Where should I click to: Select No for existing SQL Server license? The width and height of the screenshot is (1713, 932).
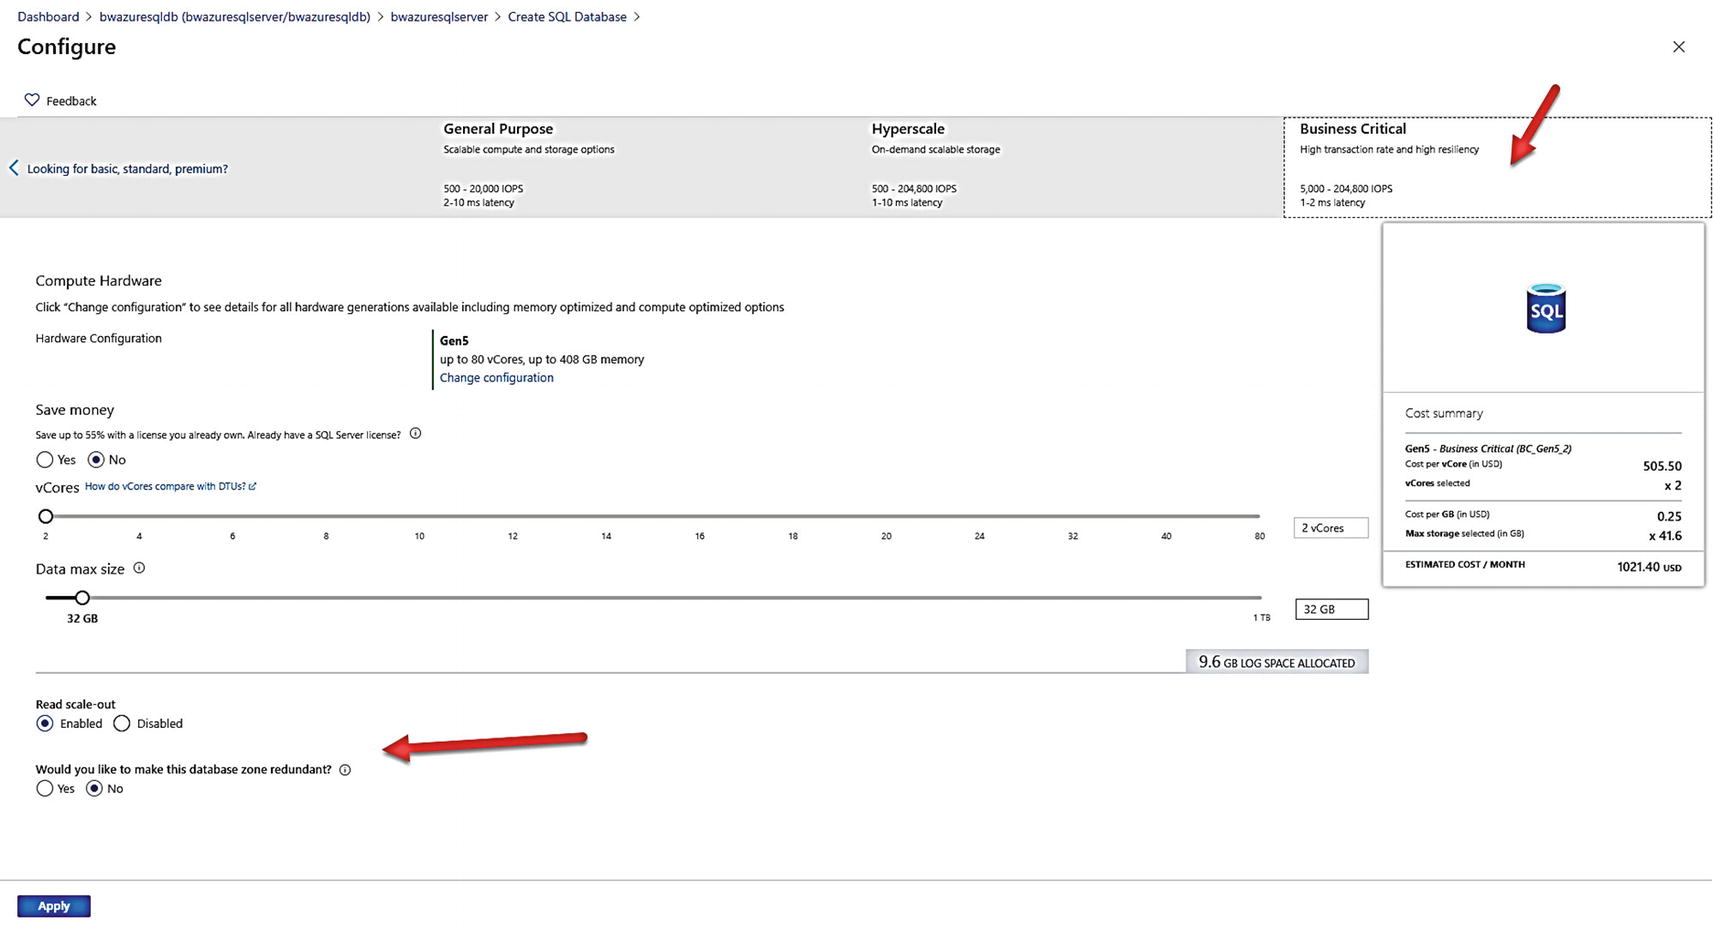[96, 460]
